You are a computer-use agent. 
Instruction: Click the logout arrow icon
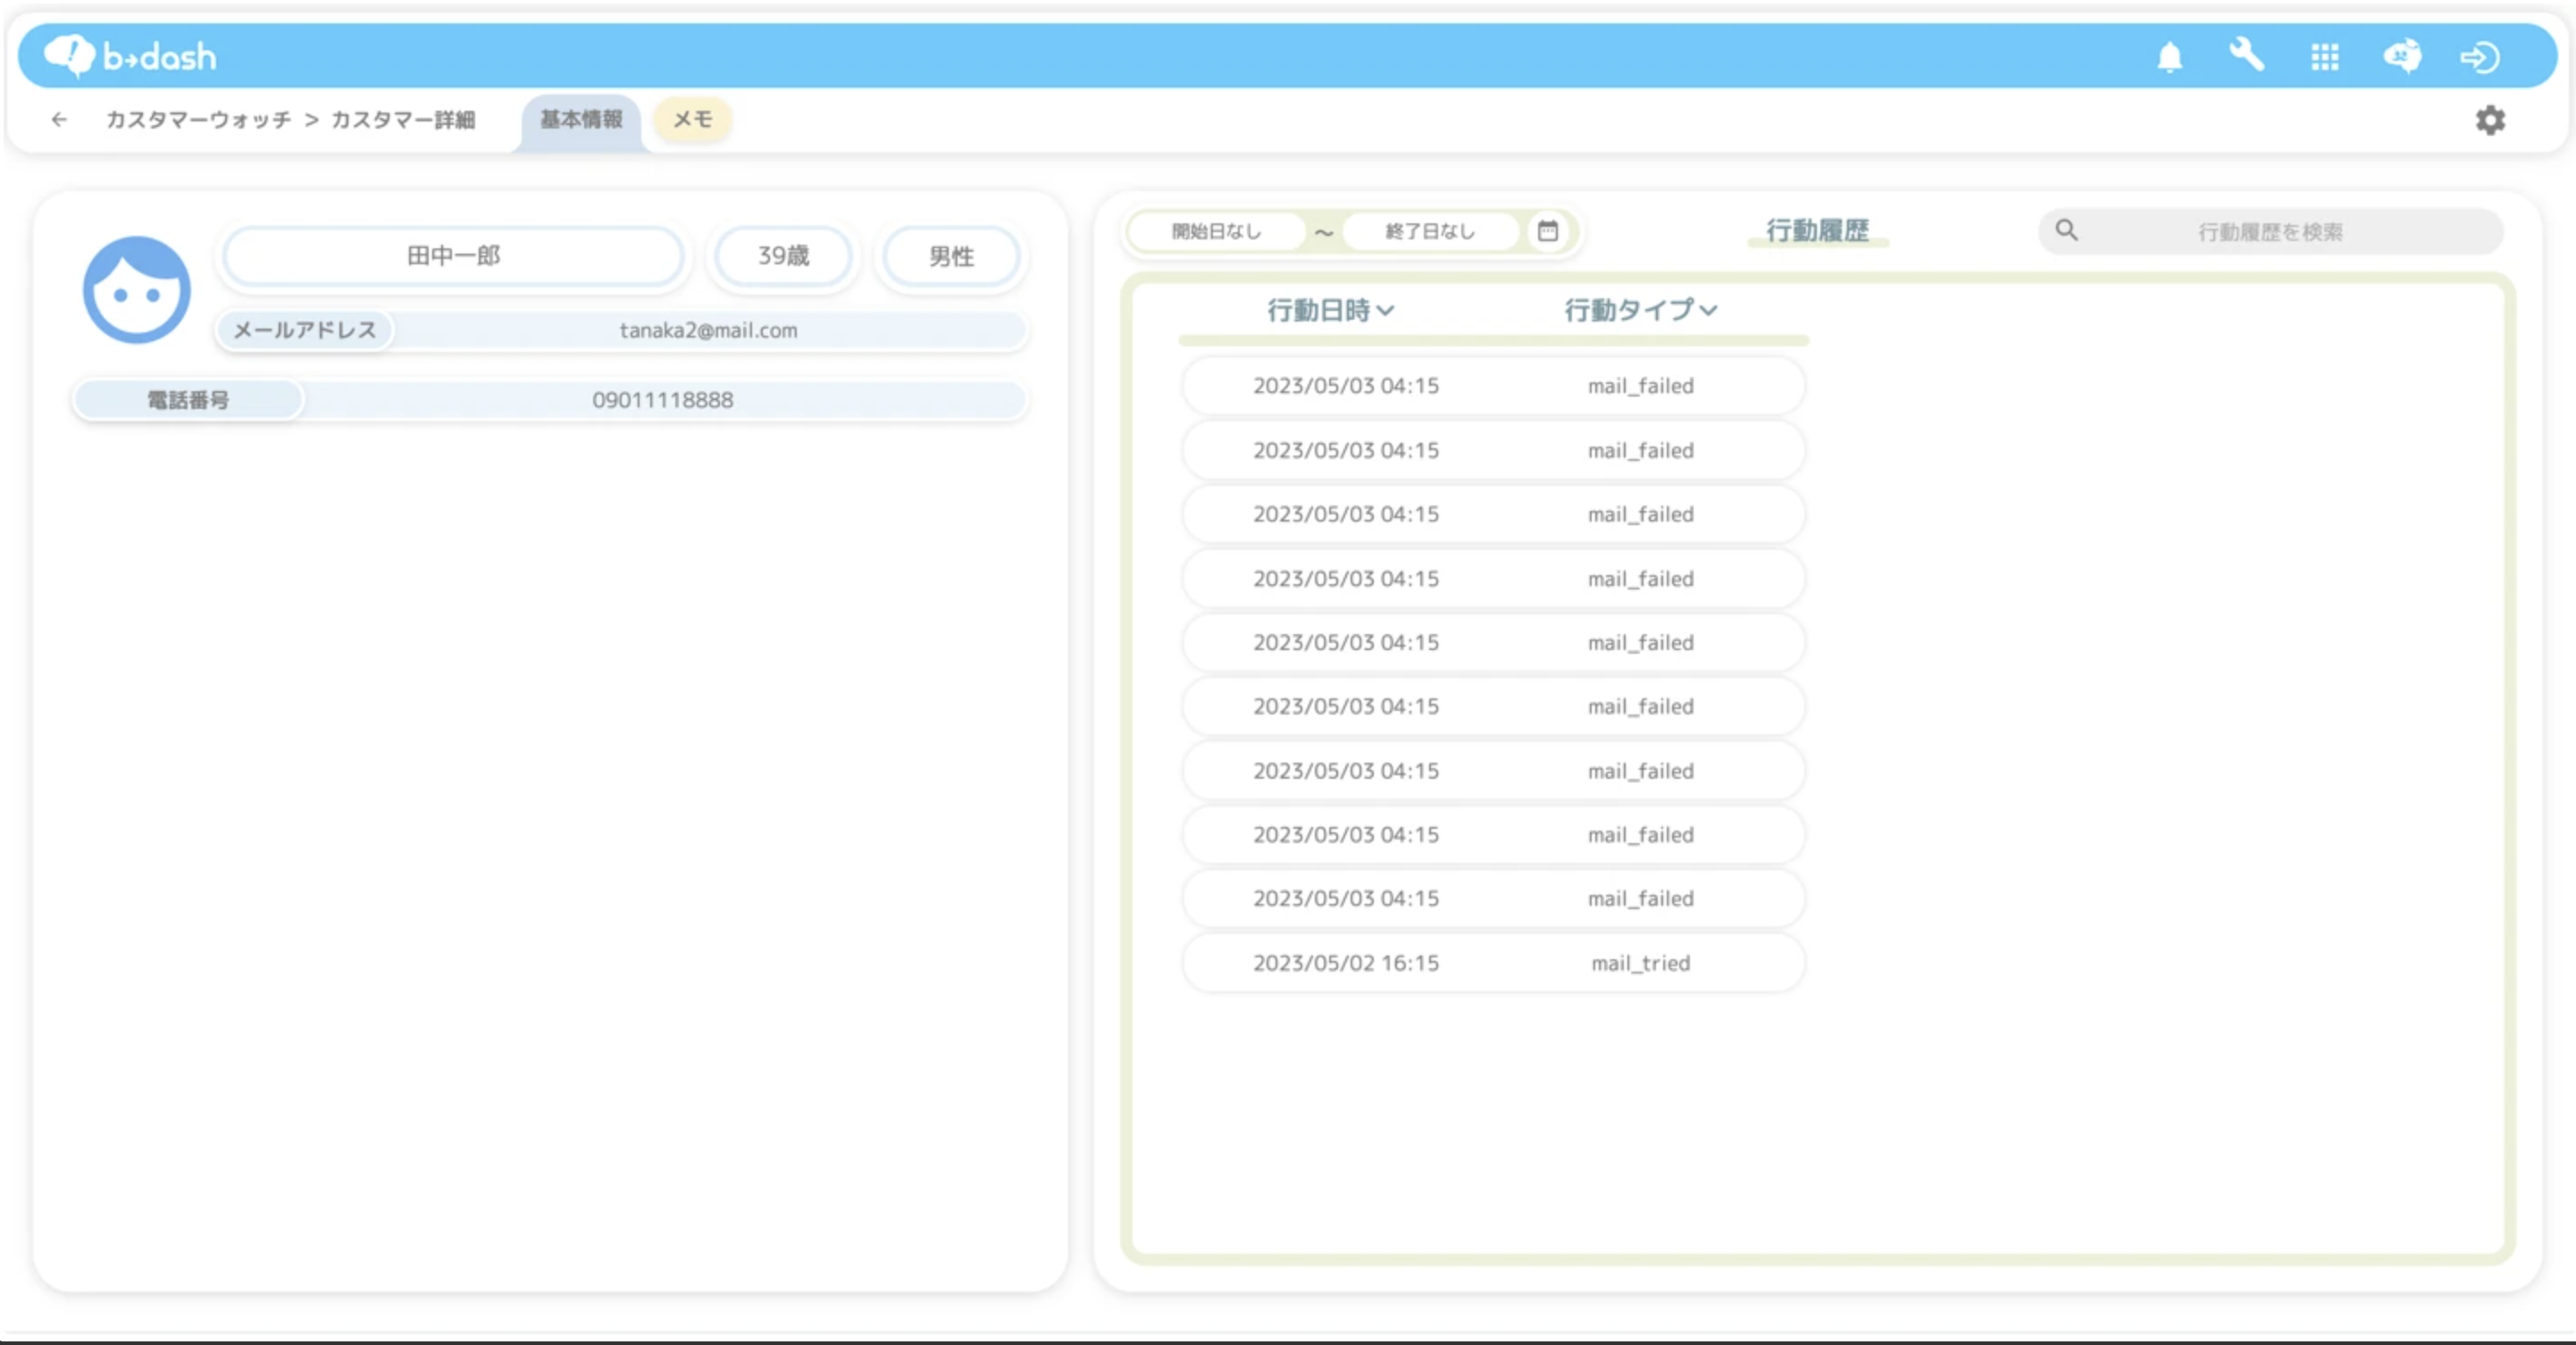pos(2480,57)
